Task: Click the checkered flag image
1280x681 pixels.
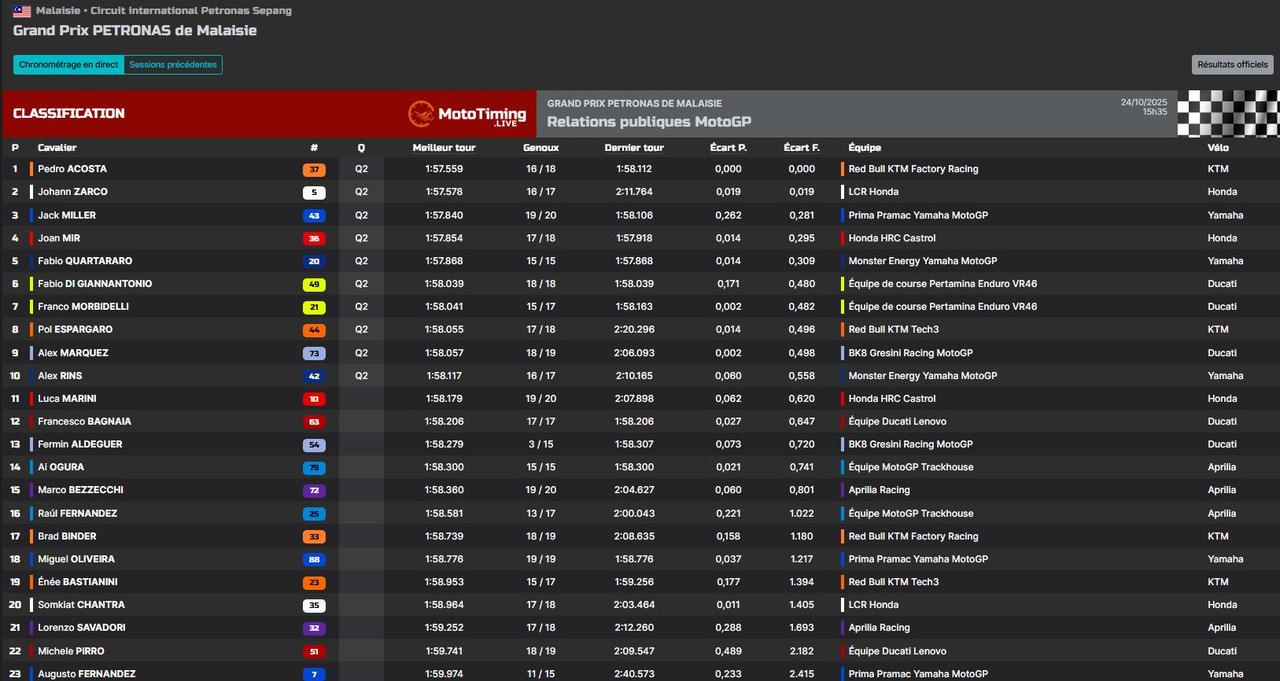Action: click(x=1228, y=114)
